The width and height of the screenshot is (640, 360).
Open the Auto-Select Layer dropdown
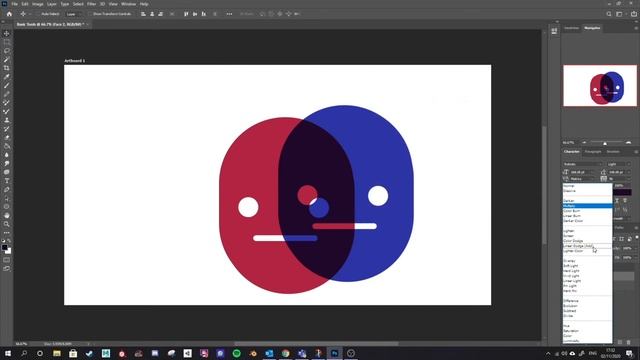[74, 14]
